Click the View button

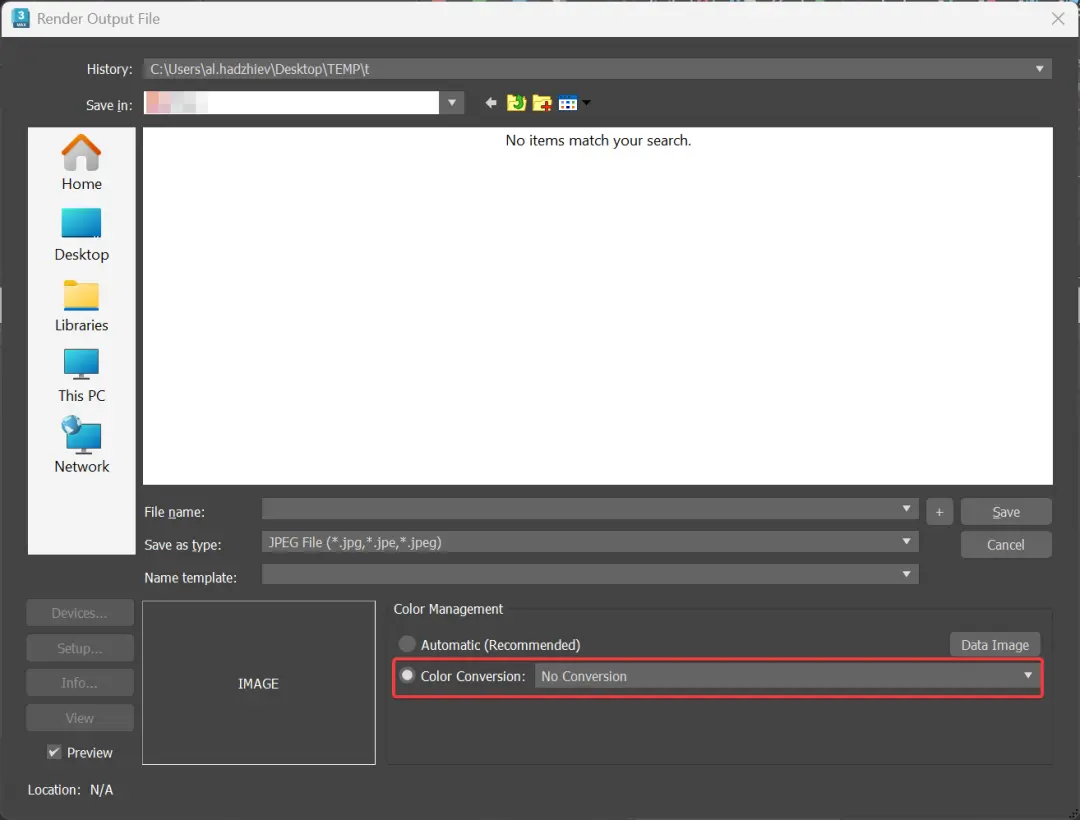pyautogui.click(x=80, y=718)
